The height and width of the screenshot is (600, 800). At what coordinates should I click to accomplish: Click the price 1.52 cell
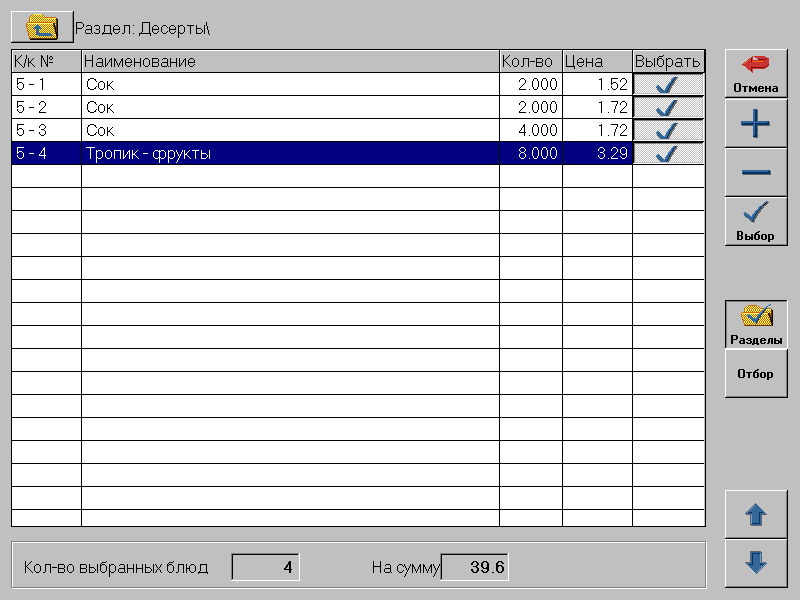pos(597,84)
